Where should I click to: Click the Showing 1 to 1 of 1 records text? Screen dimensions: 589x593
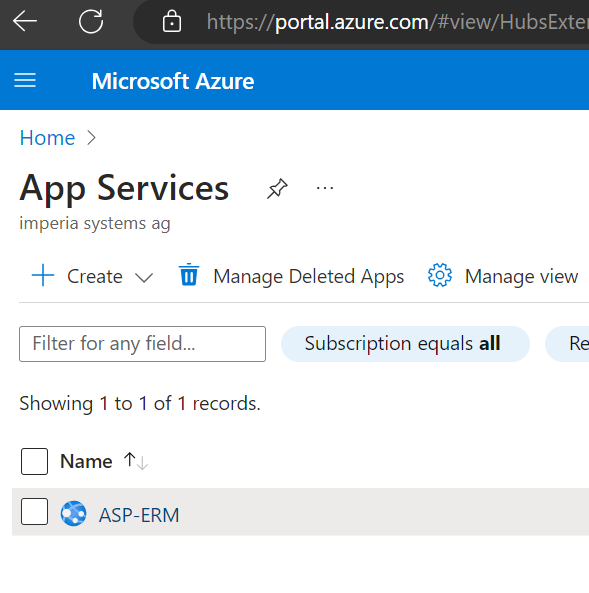140,403
